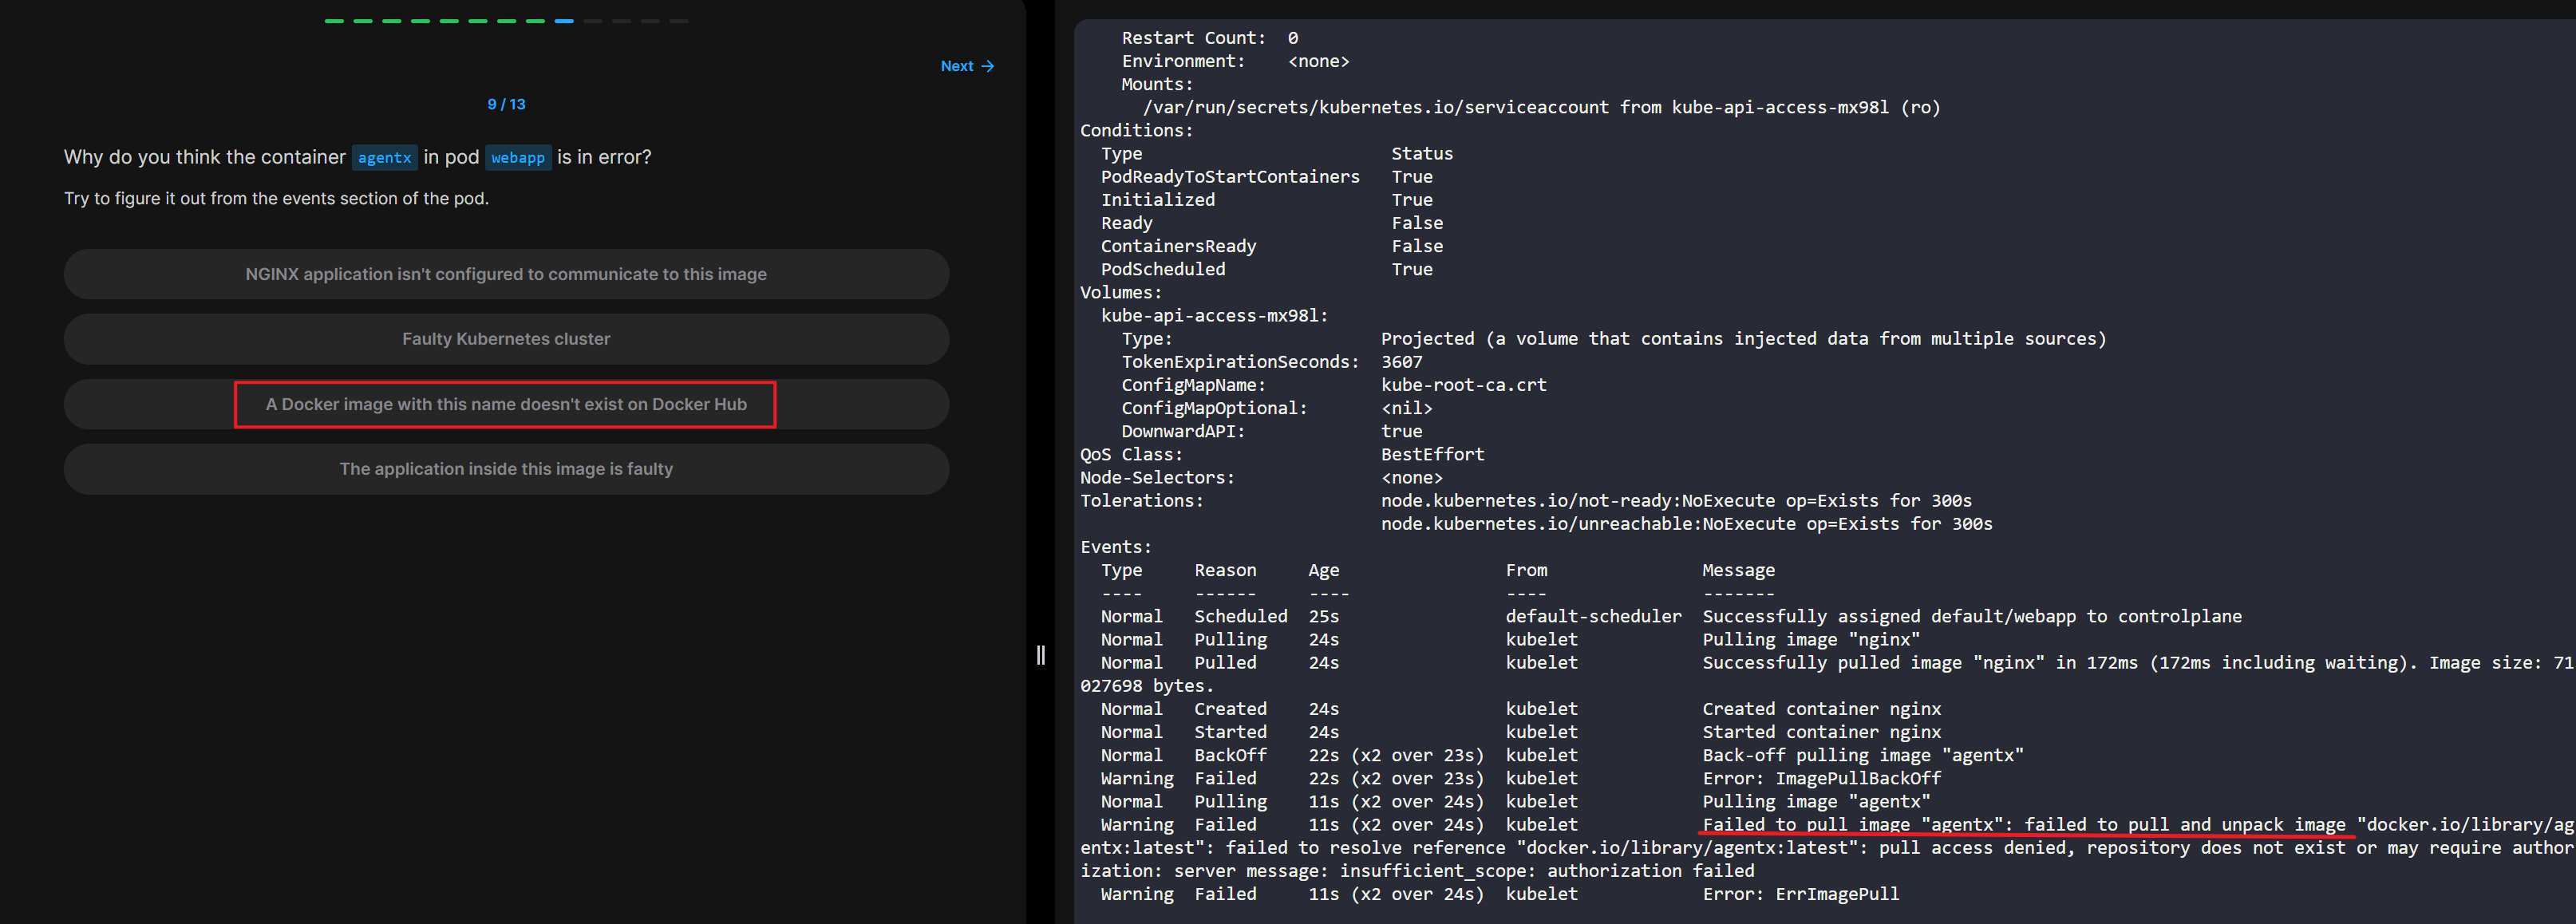Click the "Events:" heading in terminal
The width and height of the screenshot is (2576, 924).
[x=1116, y=547]
